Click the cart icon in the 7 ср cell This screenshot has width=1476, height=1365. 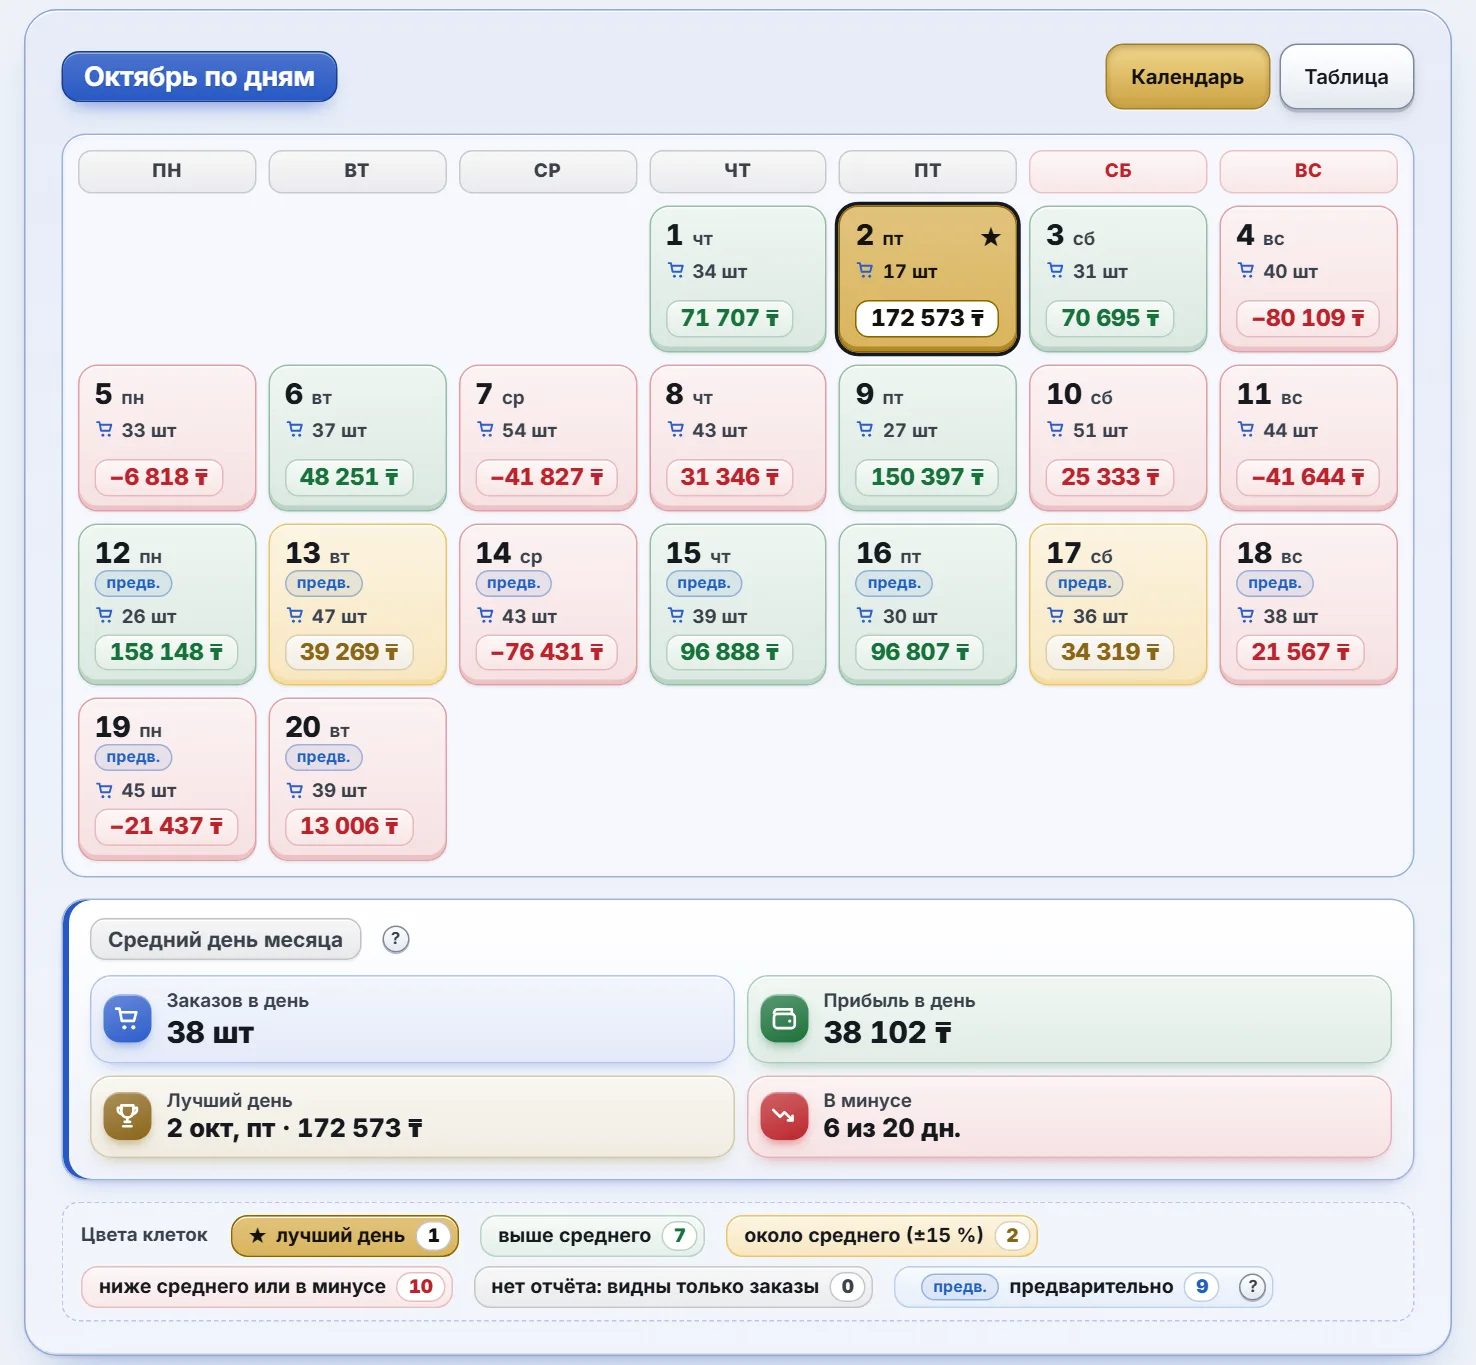point(486,430)
